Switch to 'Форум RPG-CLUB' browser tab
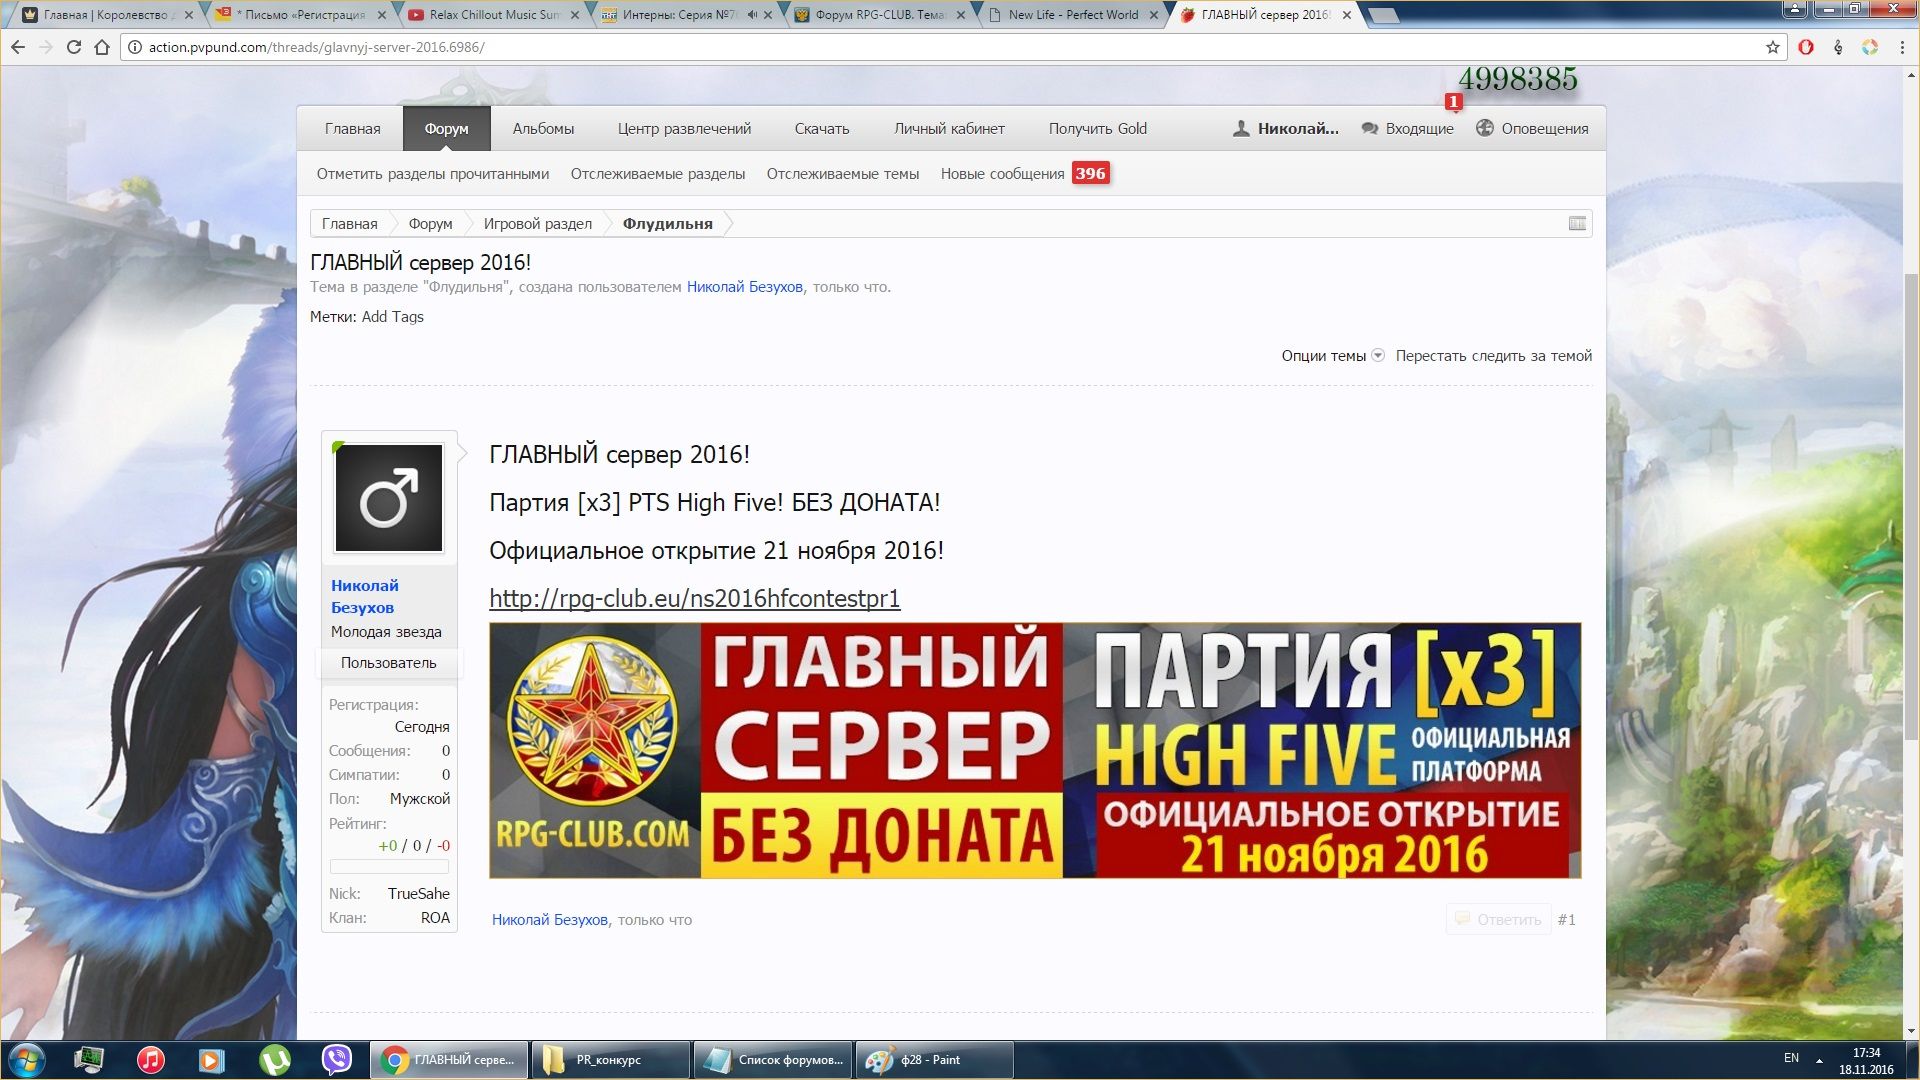Image resolution: width=1920 pixels, height=1080 pixels. point(880,15)
